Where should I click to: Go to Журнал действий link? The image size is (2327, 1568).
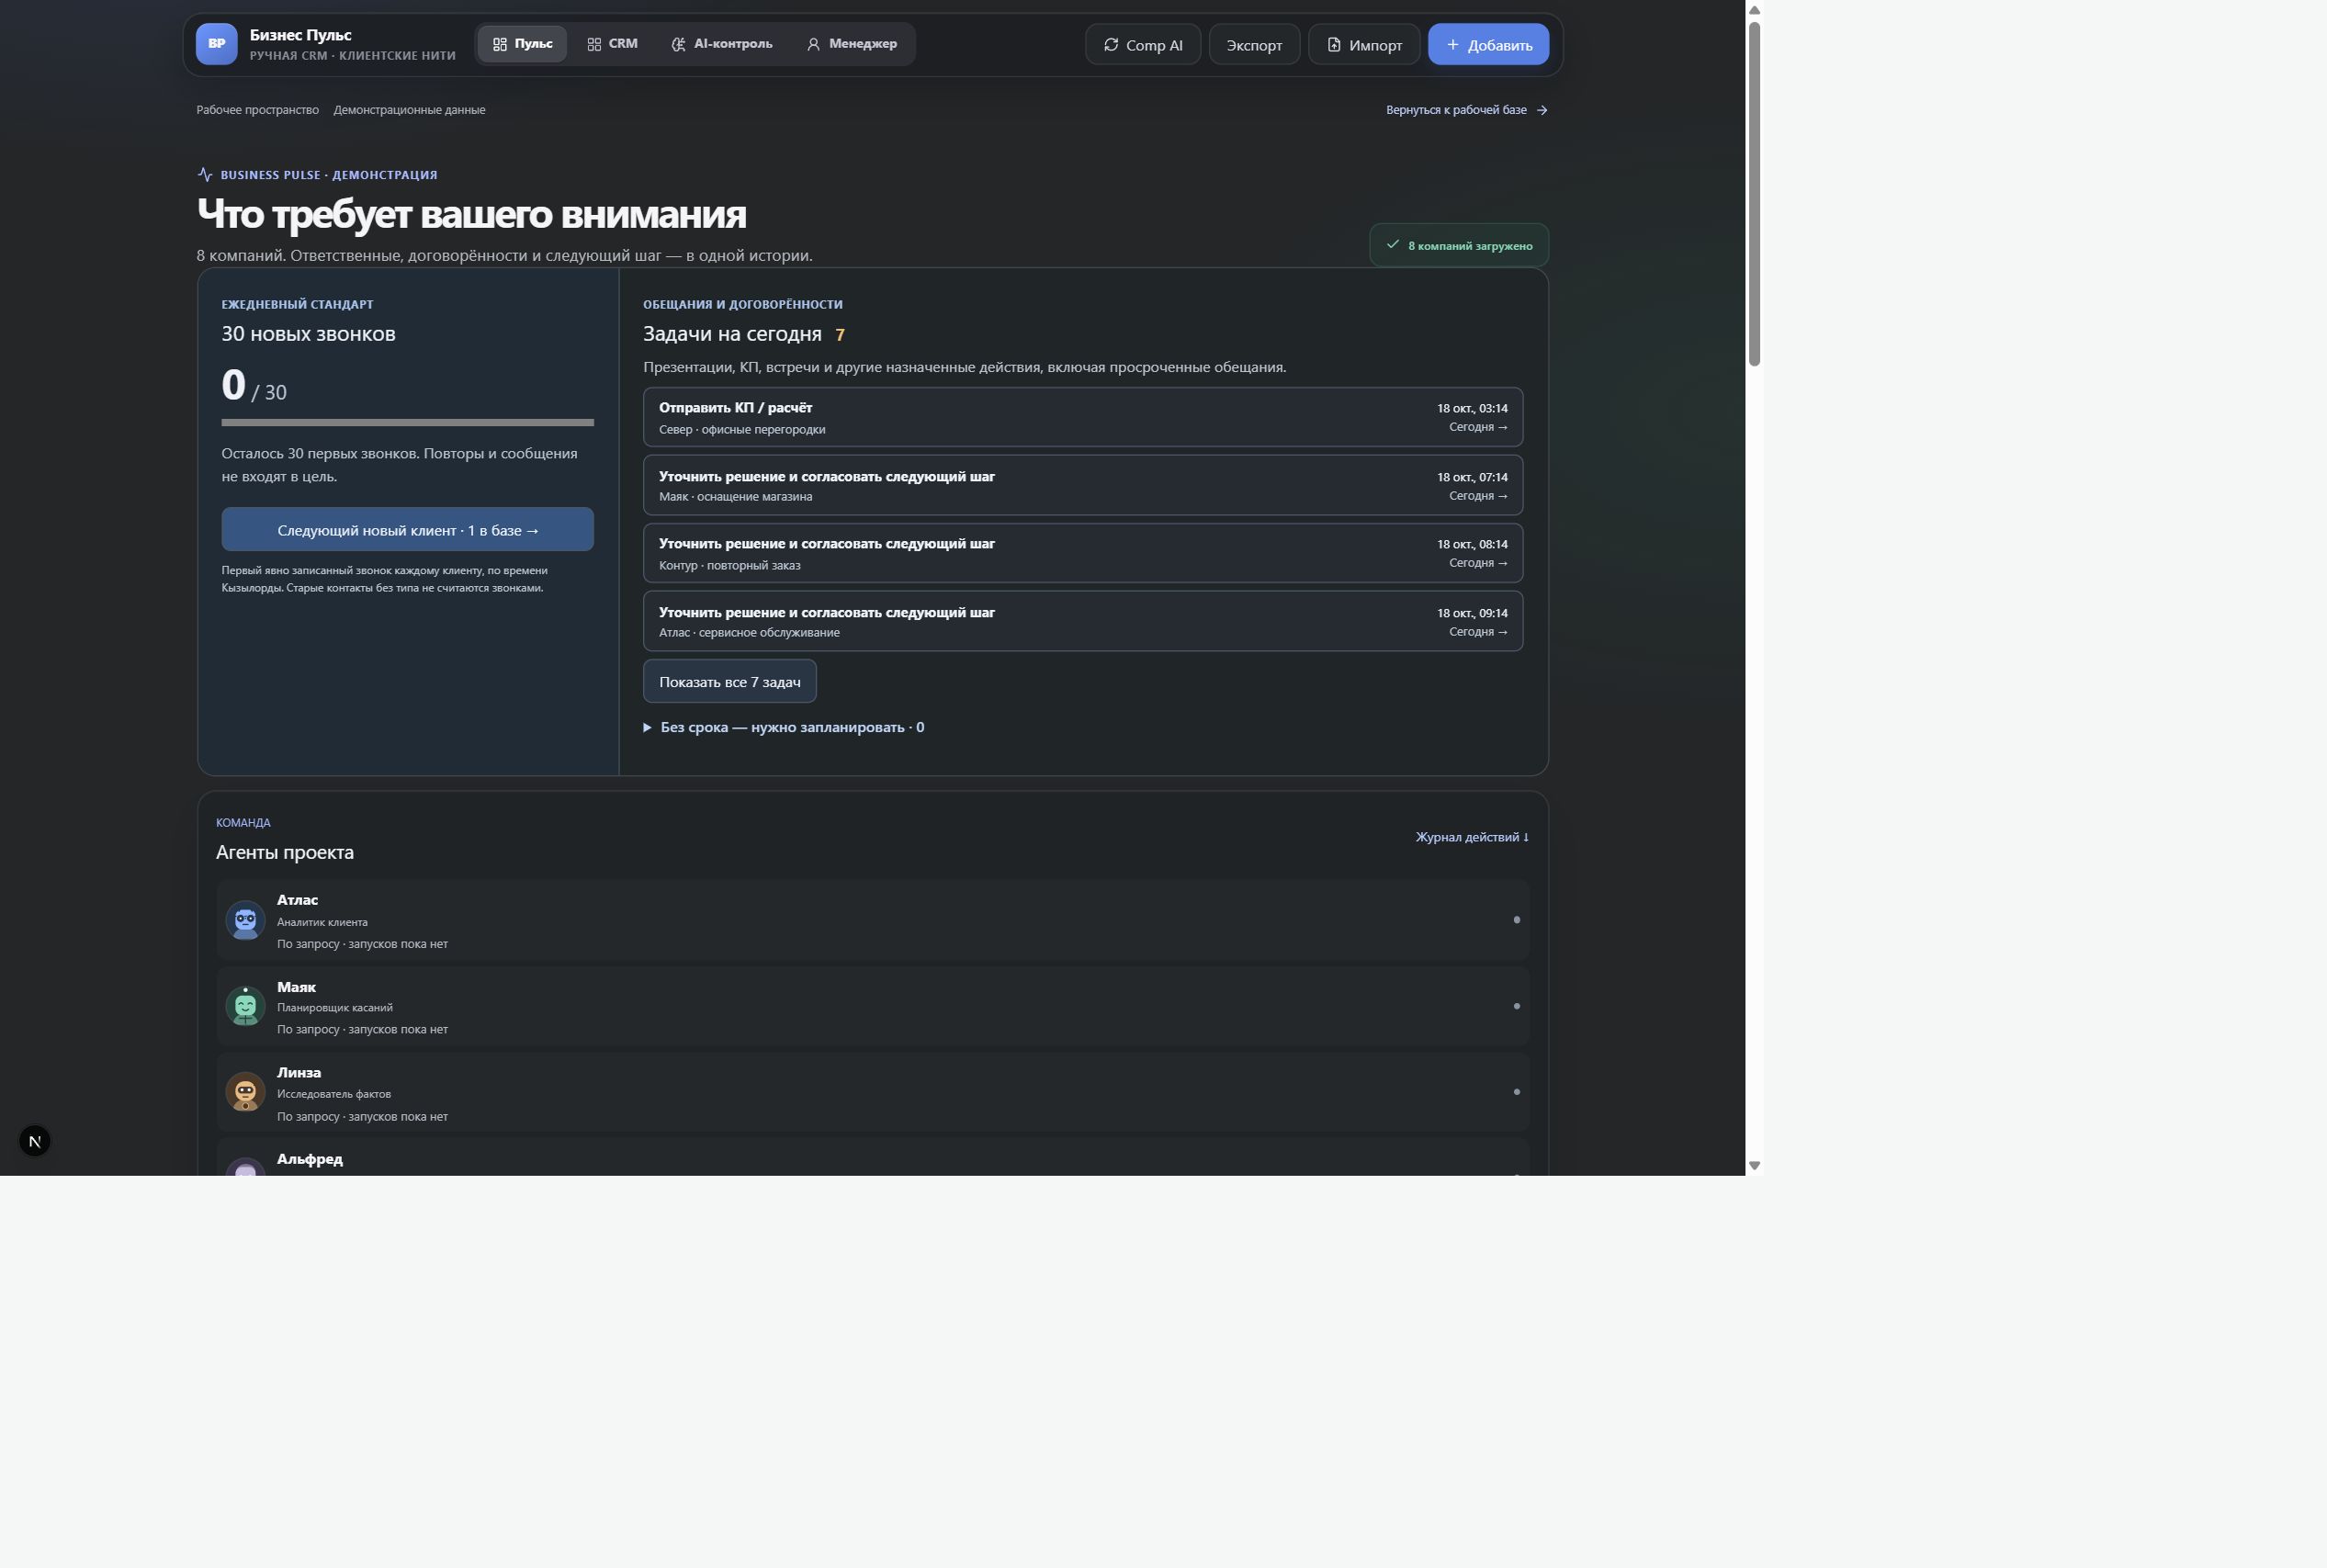1472,837
